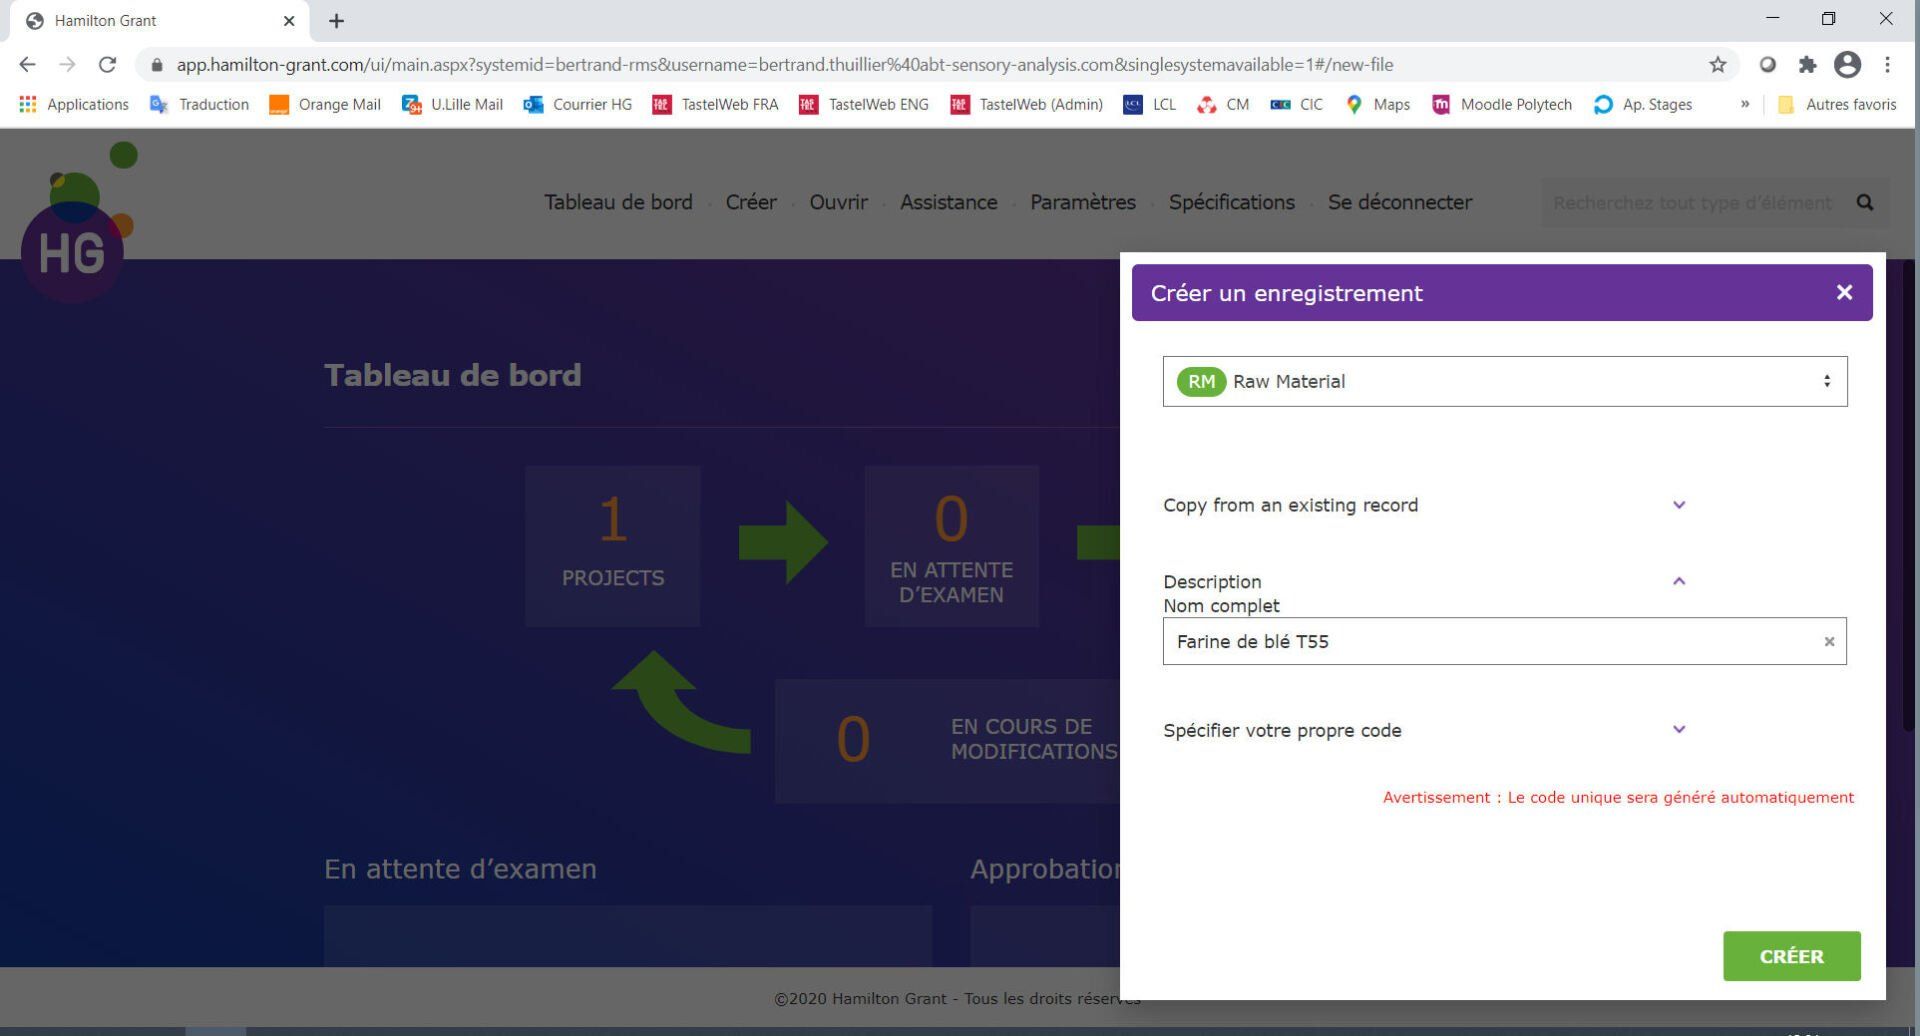Open the Maps bookmark
This screenshot has width=1920, height=1036.
tap(1390, 104)
